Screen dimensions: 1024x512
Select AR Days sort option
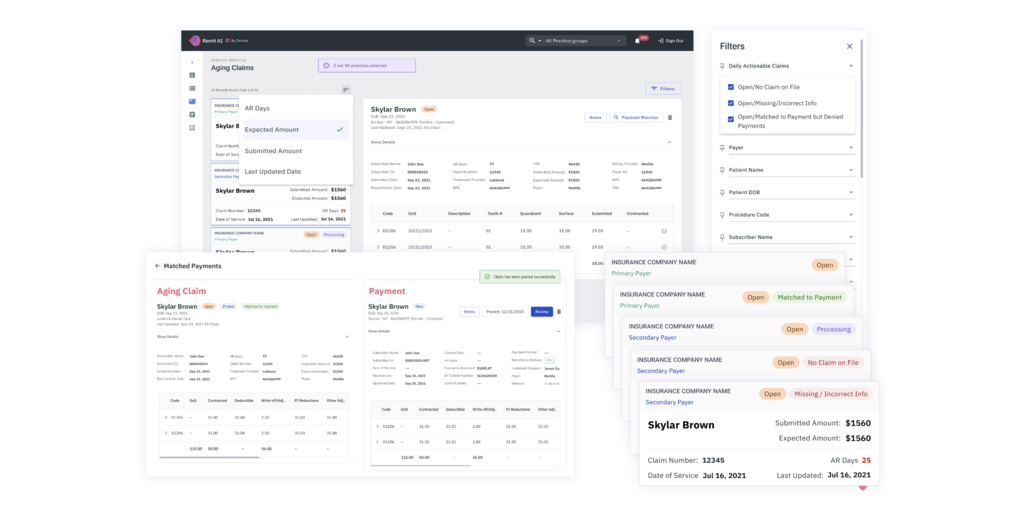257,108
